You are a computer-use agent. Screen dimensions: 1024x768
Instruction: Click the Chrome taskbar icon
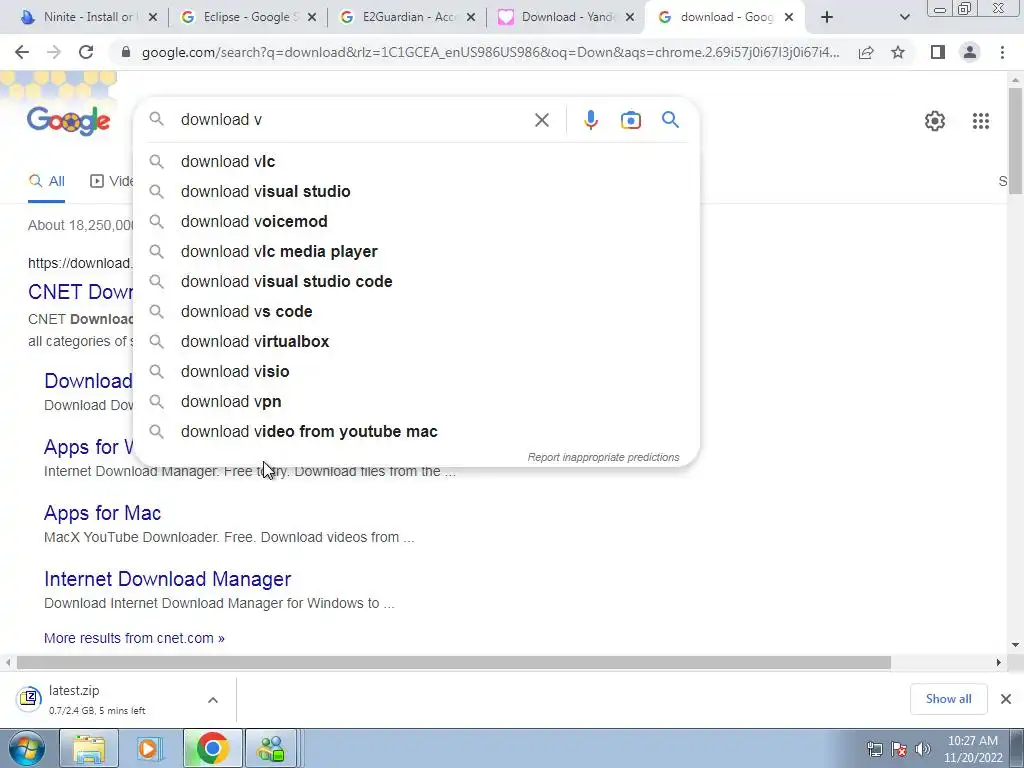(x=212, y=748)
